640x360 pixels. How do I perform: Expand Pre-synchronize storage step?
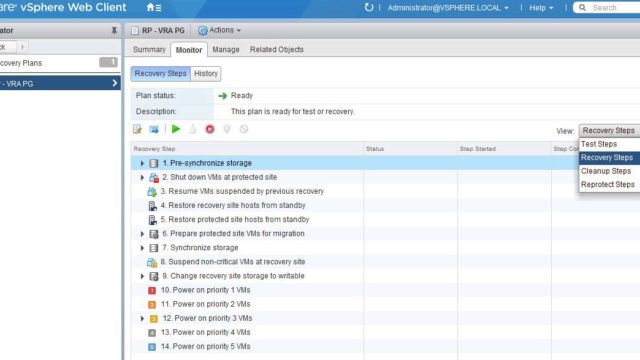(x=142, y=163)
